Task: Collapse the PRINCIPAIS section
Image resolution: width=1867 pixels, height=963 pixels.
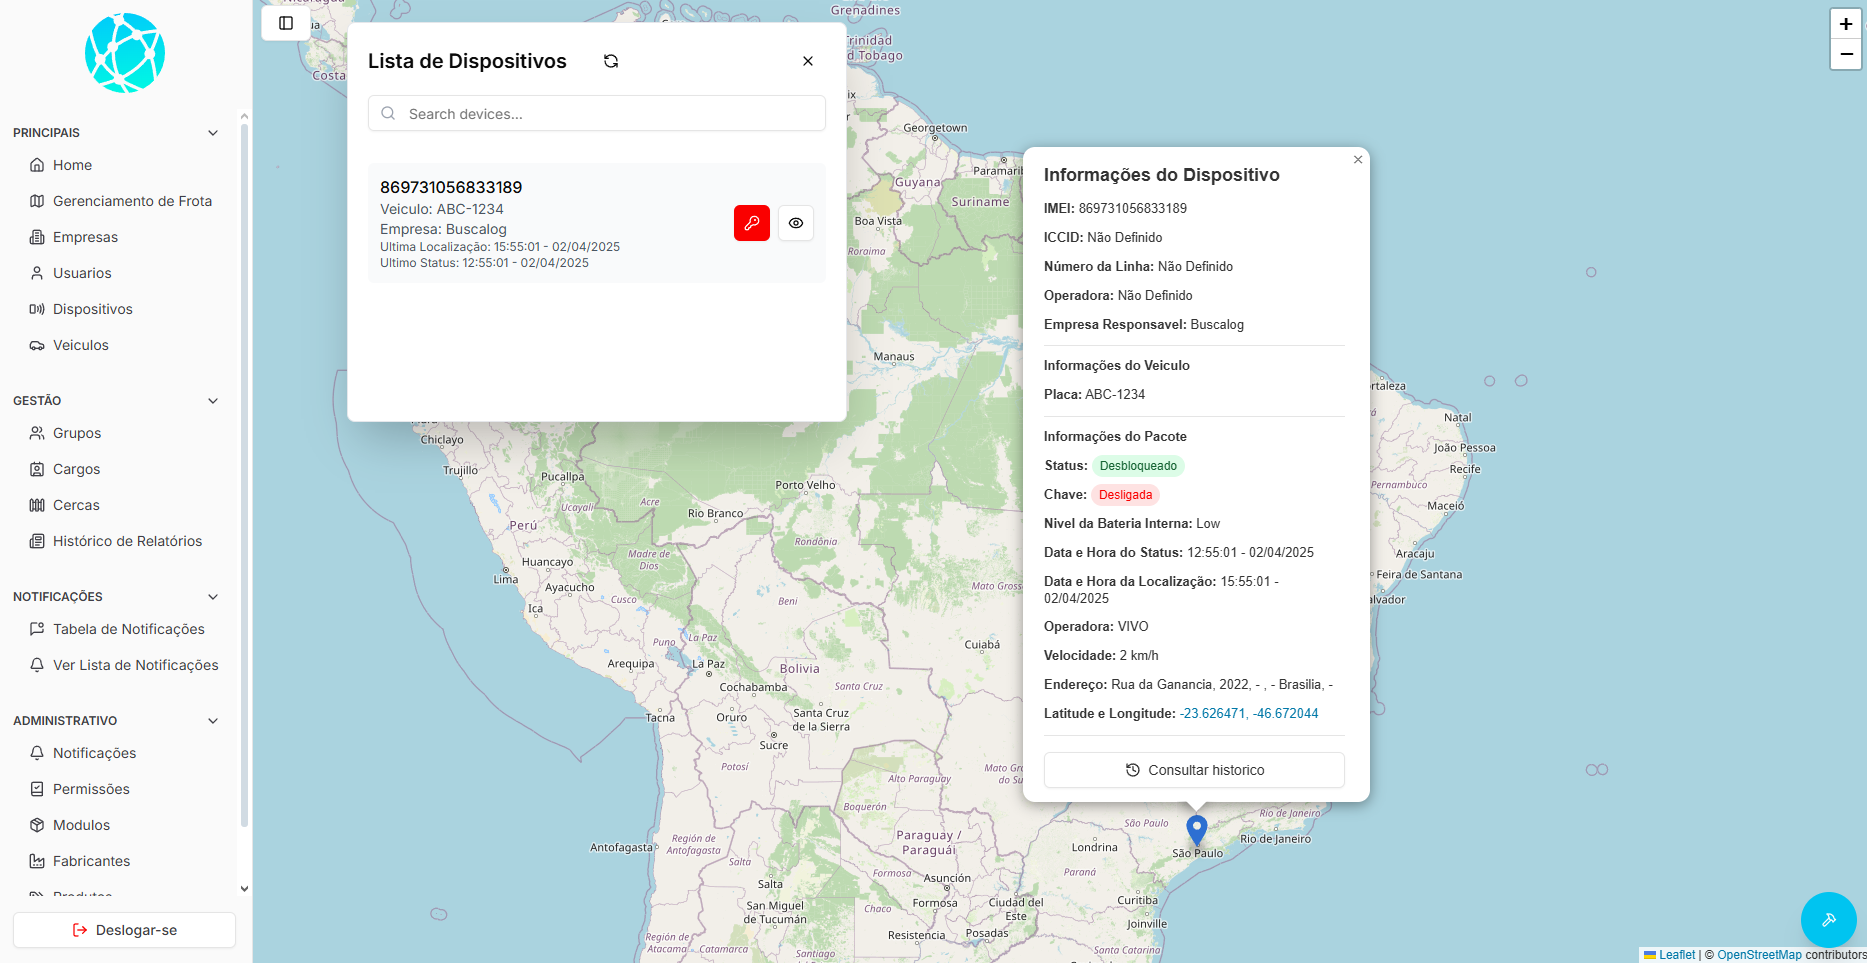Action: tap(212, 132)
